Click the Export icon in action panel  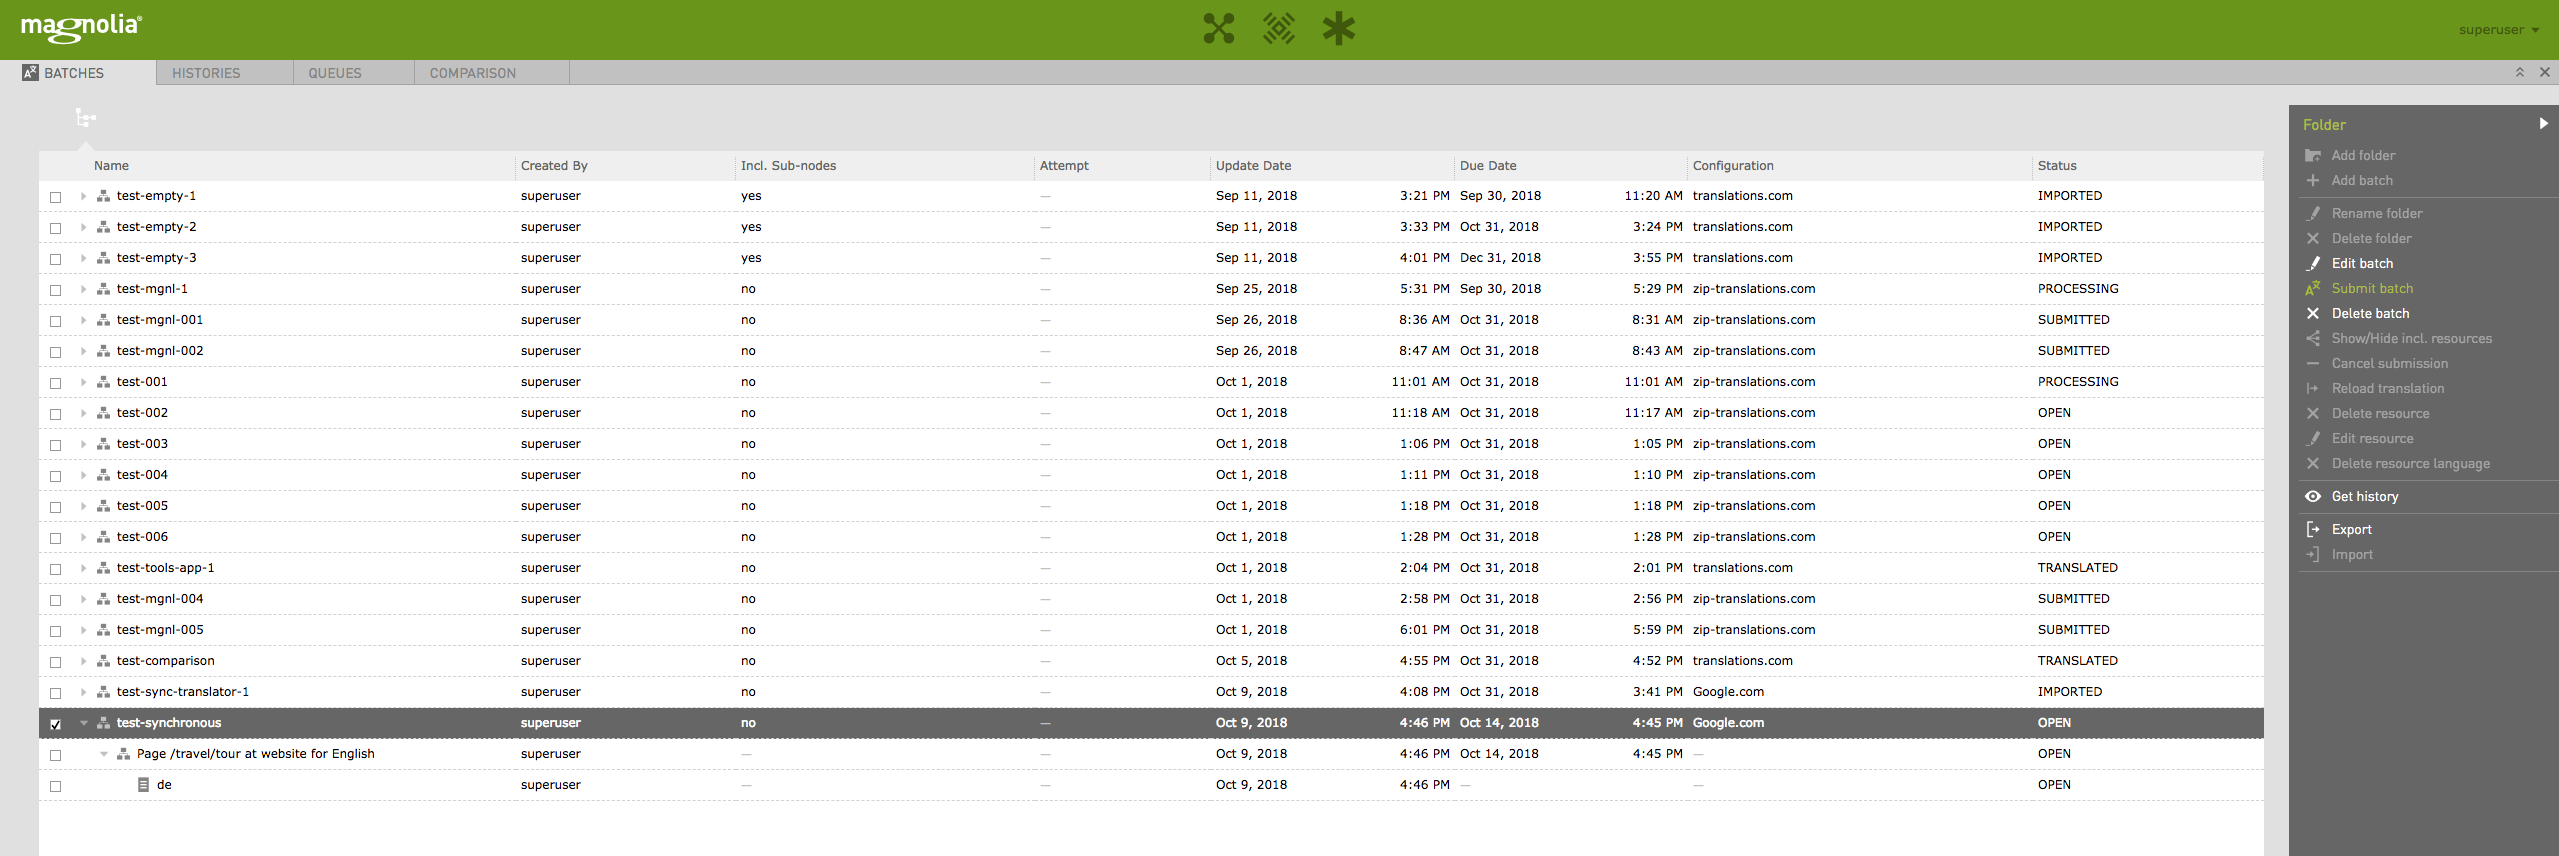tap(2313, 530)
